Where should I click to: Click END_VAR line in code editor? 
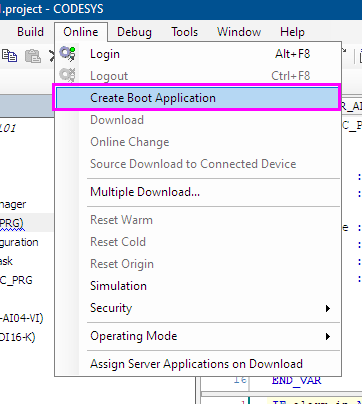[x=297, y=380]
